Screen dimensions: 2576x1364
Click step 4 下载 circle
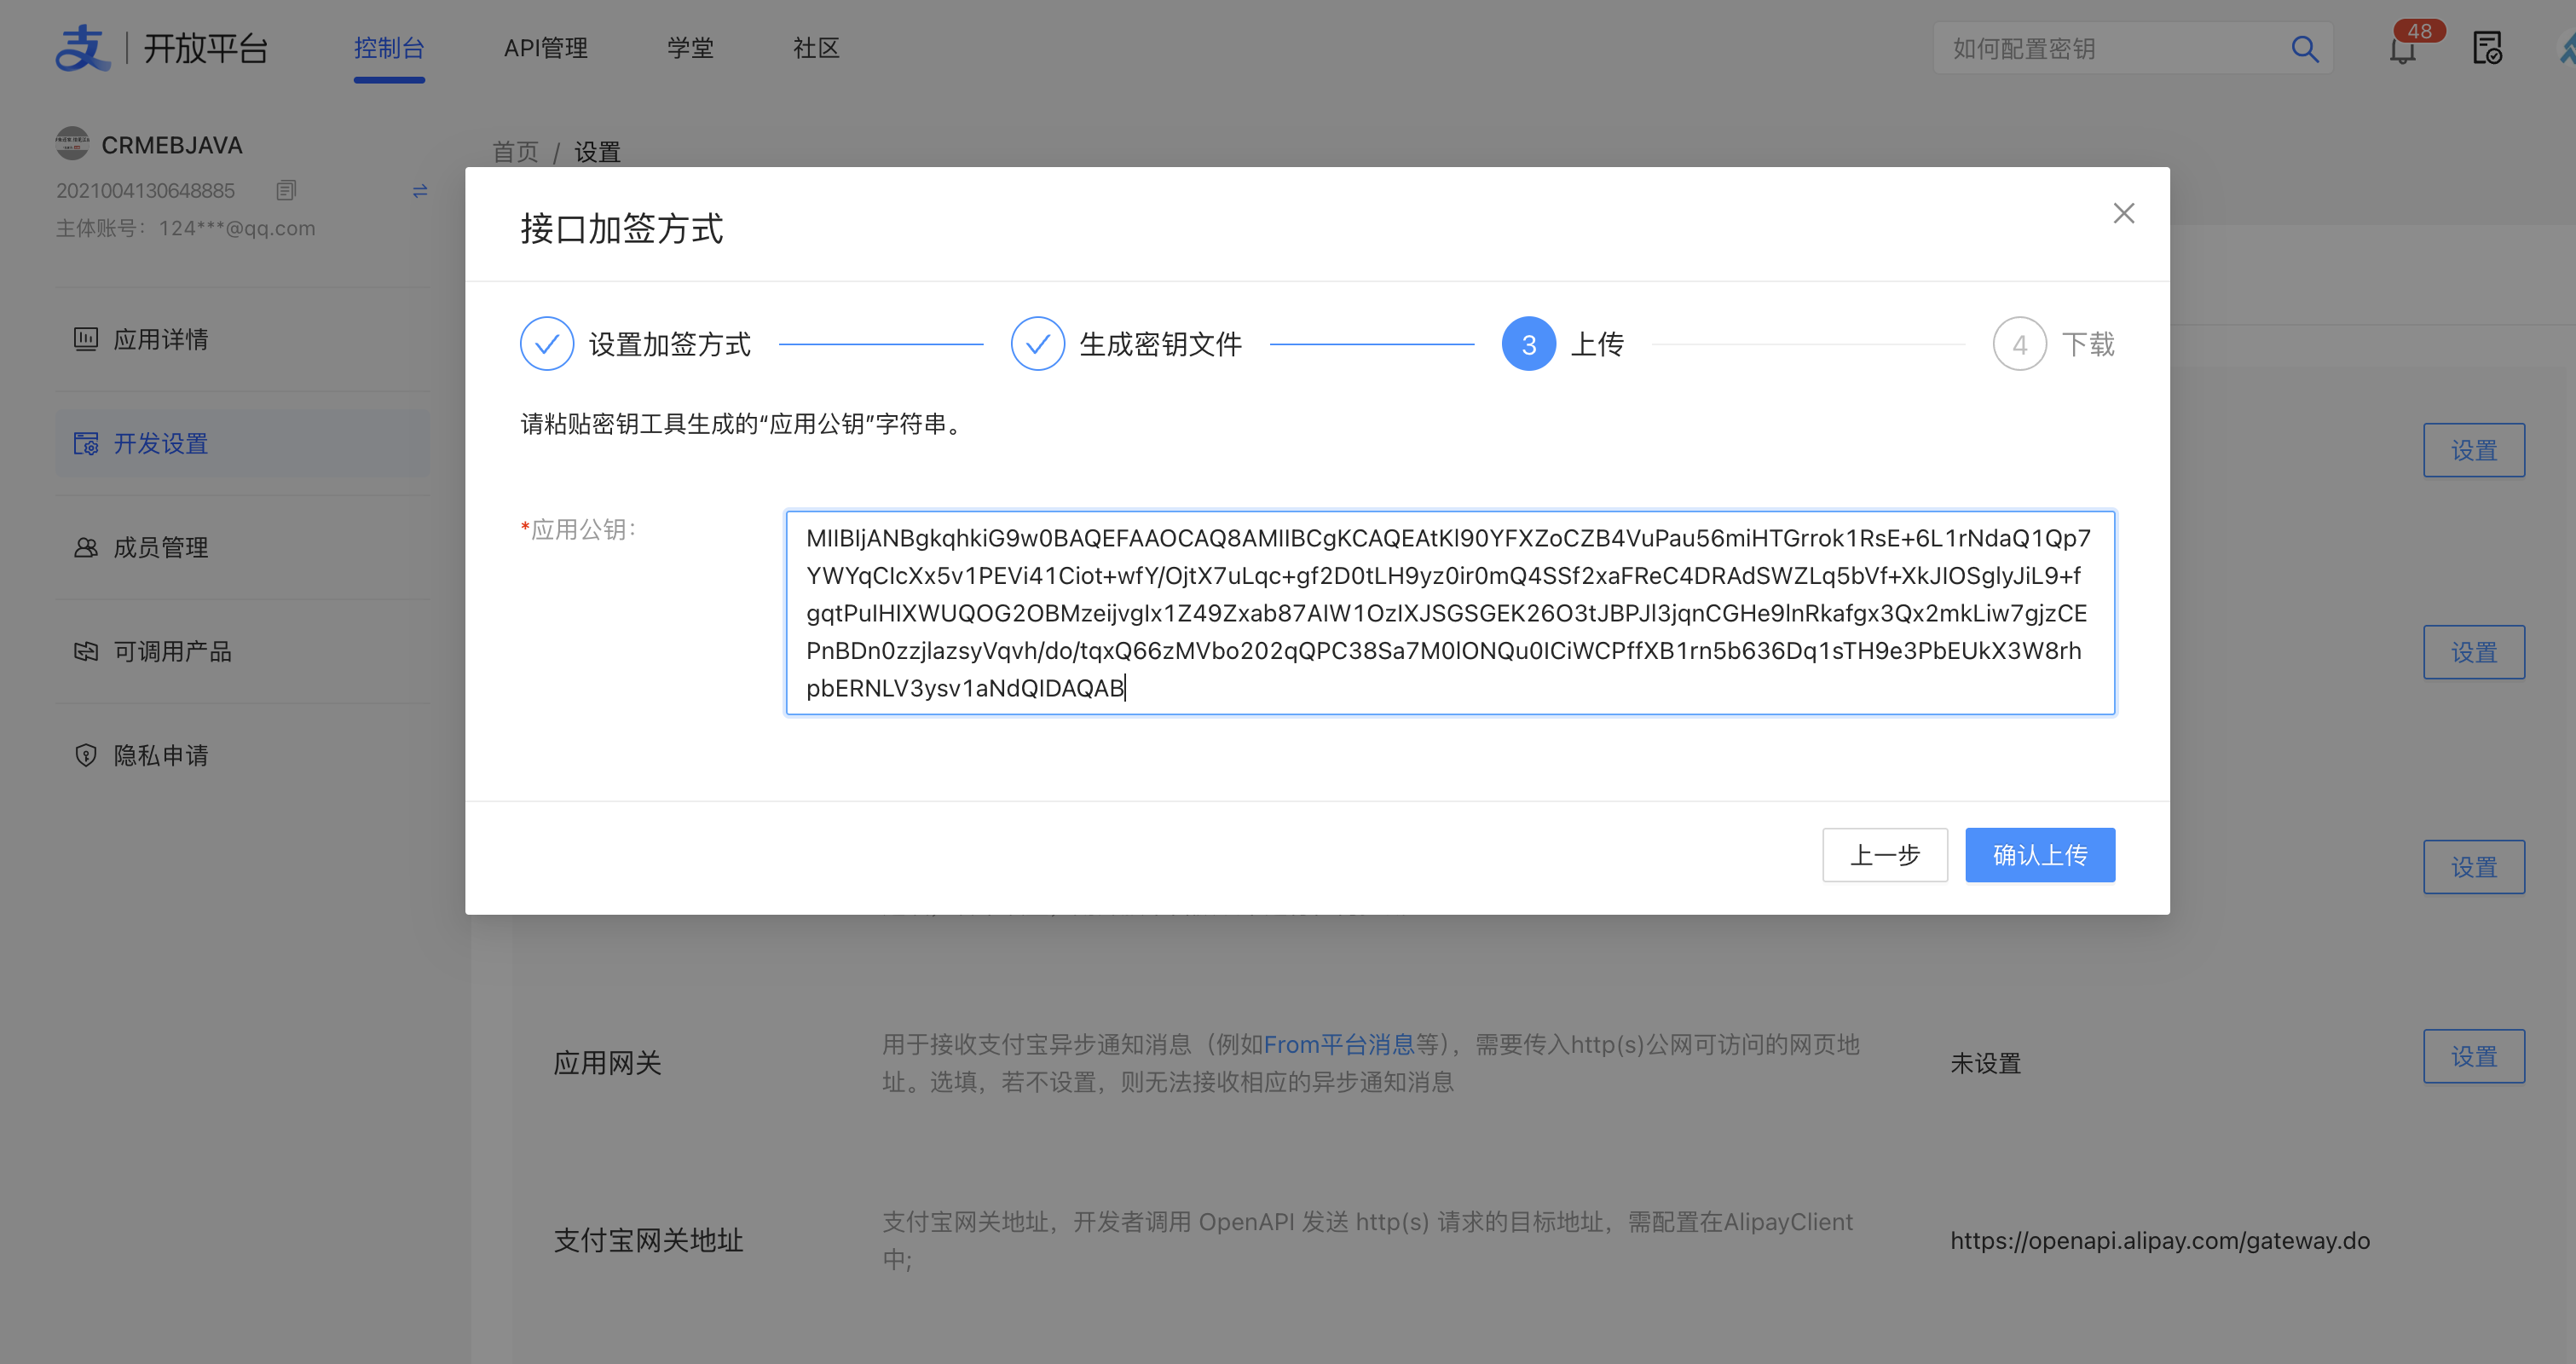click(x=2019, y=344)
